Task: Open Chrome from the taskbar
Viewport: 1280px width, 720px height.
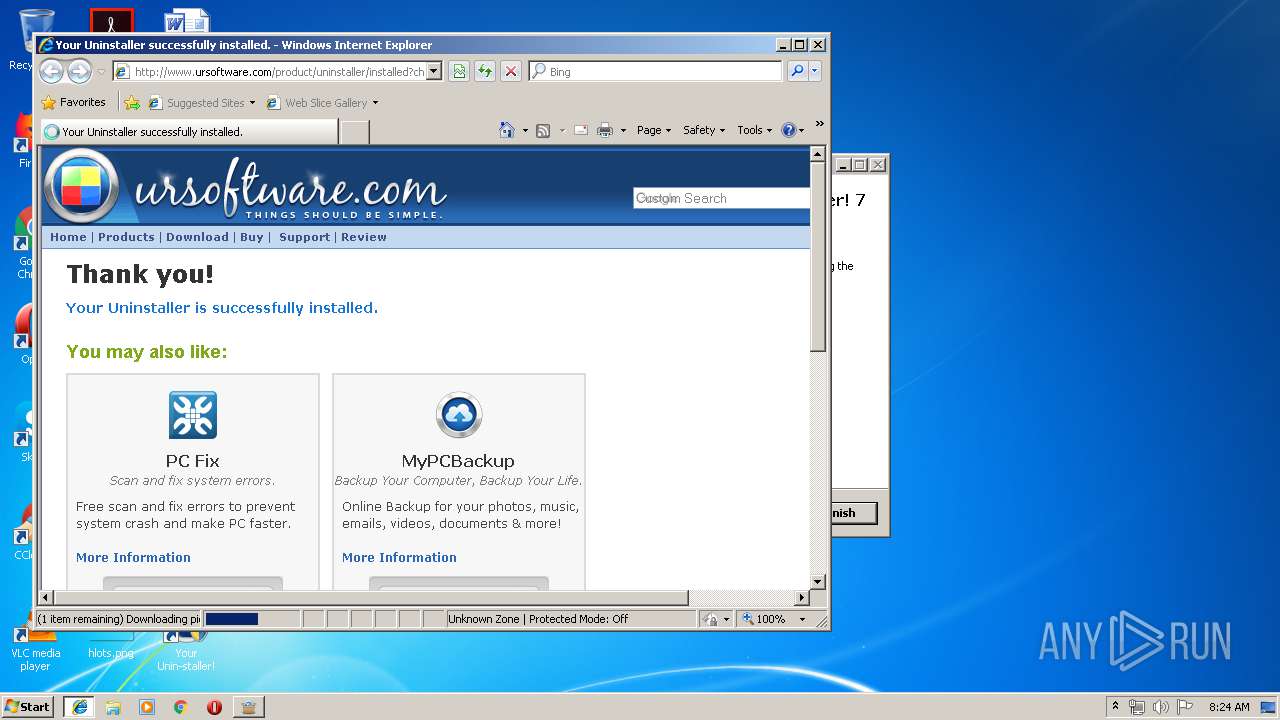Action: [181, 707]
